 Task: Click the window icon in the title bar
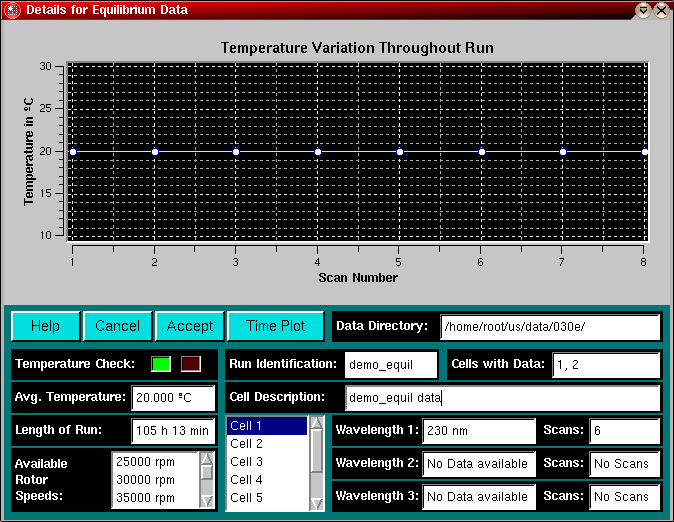click(12, 10)
